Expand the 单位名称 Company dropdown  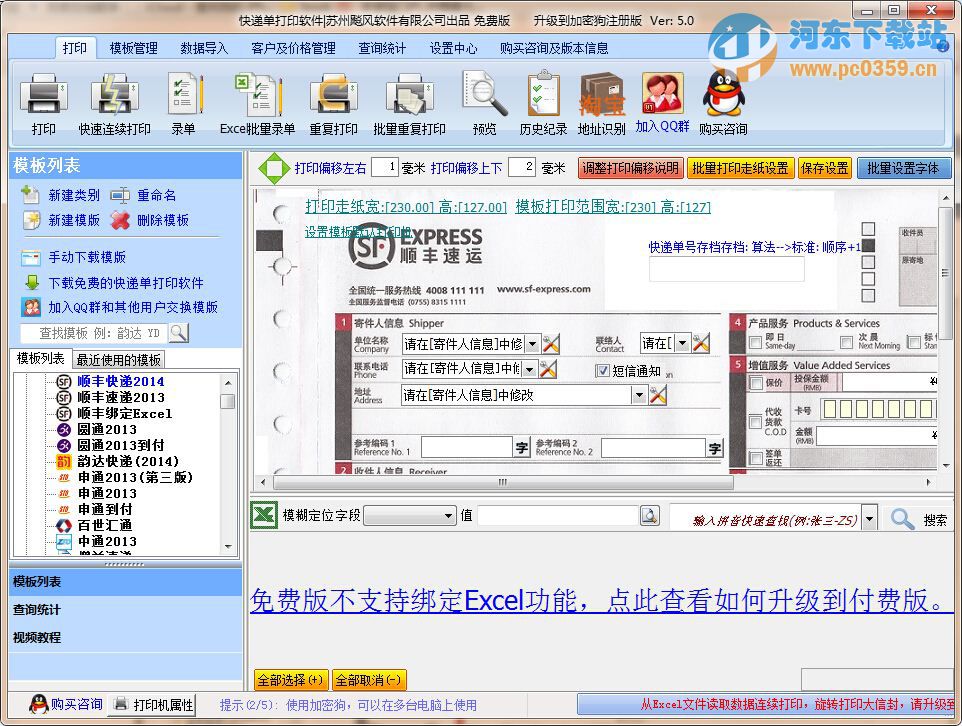point(532,344)
